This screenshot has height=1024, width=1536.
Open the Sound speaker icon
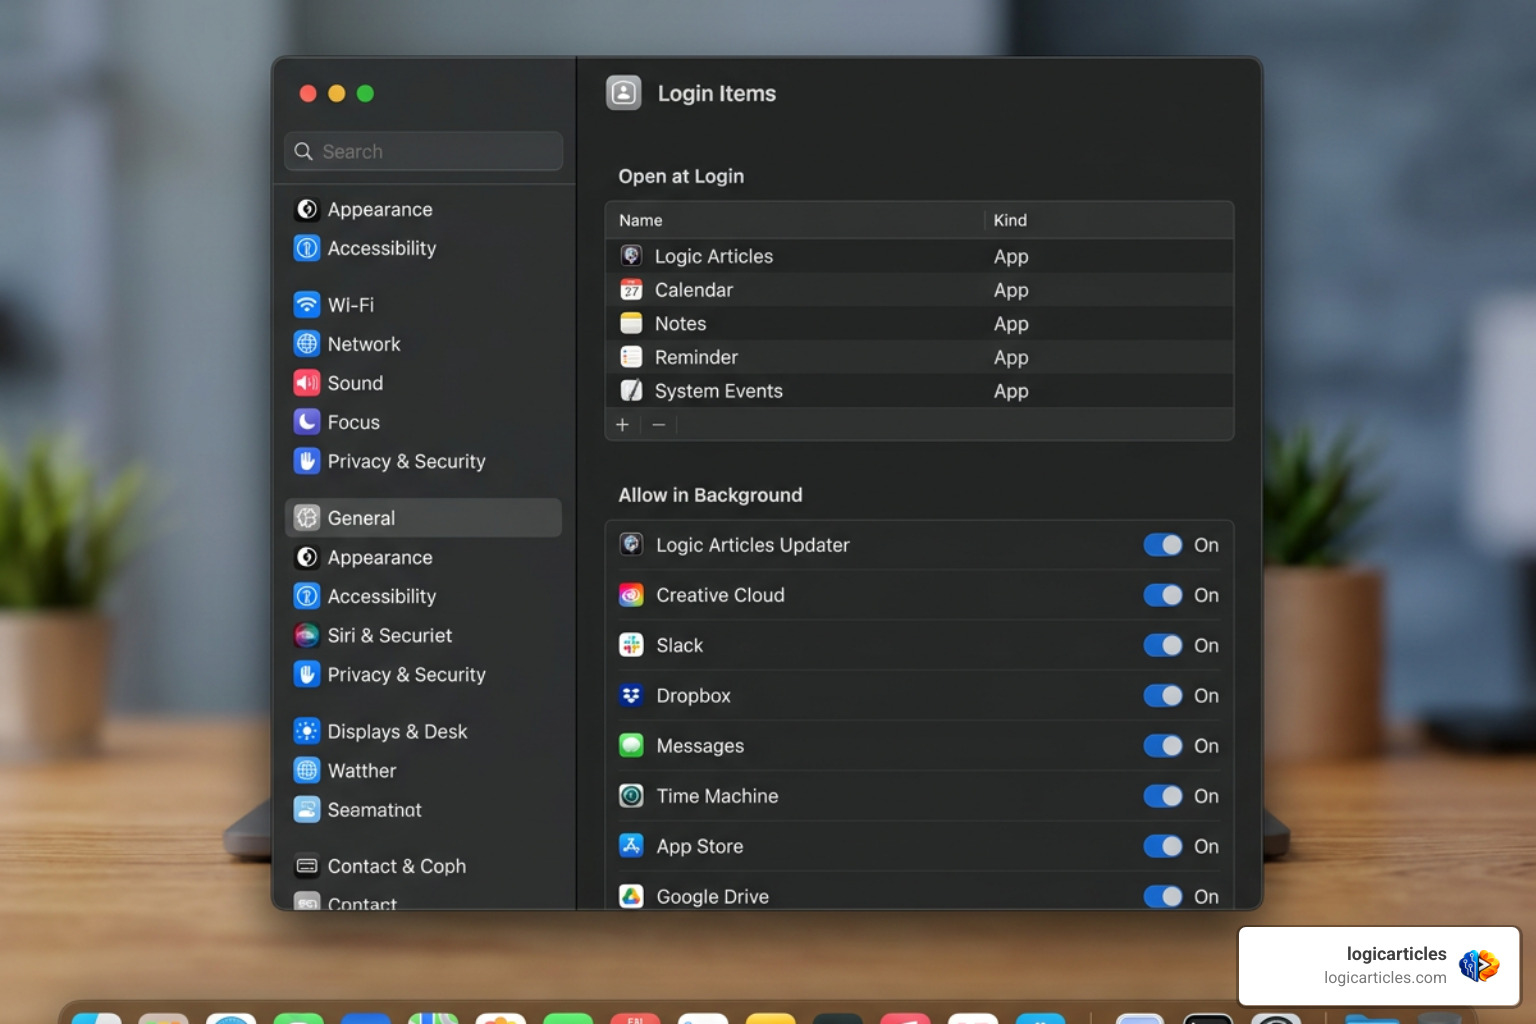[307, 383]
